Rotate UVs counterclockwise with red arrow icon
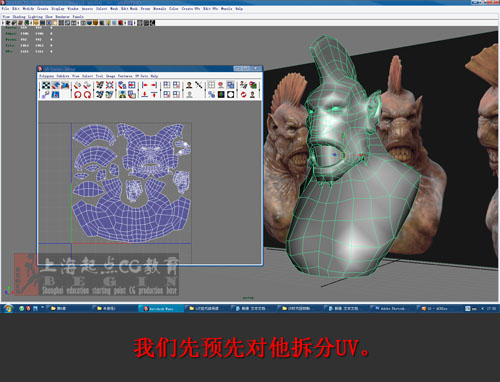The width and height of the screenshot is (500, 382). click(x=77, y=95)
